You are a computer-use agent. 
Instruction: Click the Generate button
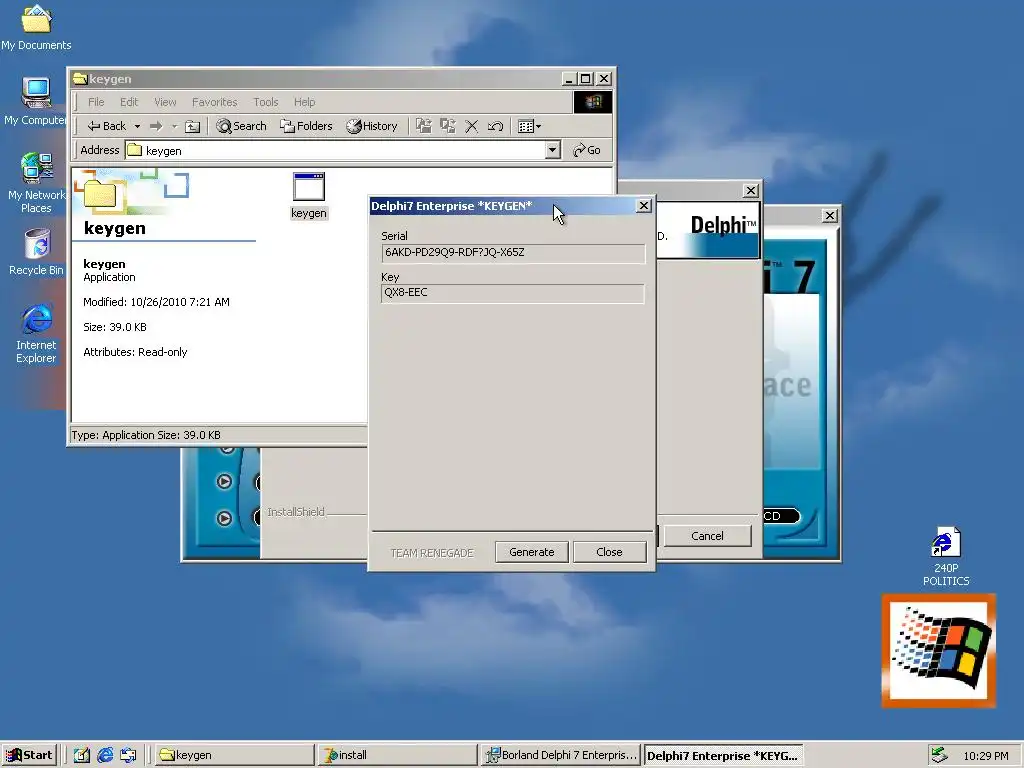532,552
